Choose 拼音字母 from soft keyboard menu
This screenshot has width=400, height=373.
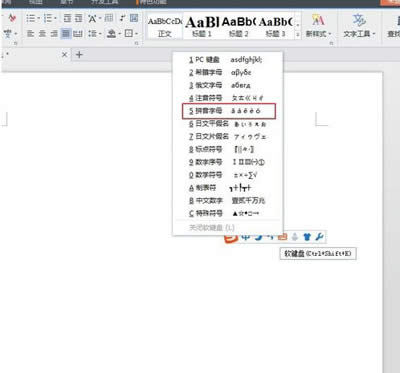229,111
